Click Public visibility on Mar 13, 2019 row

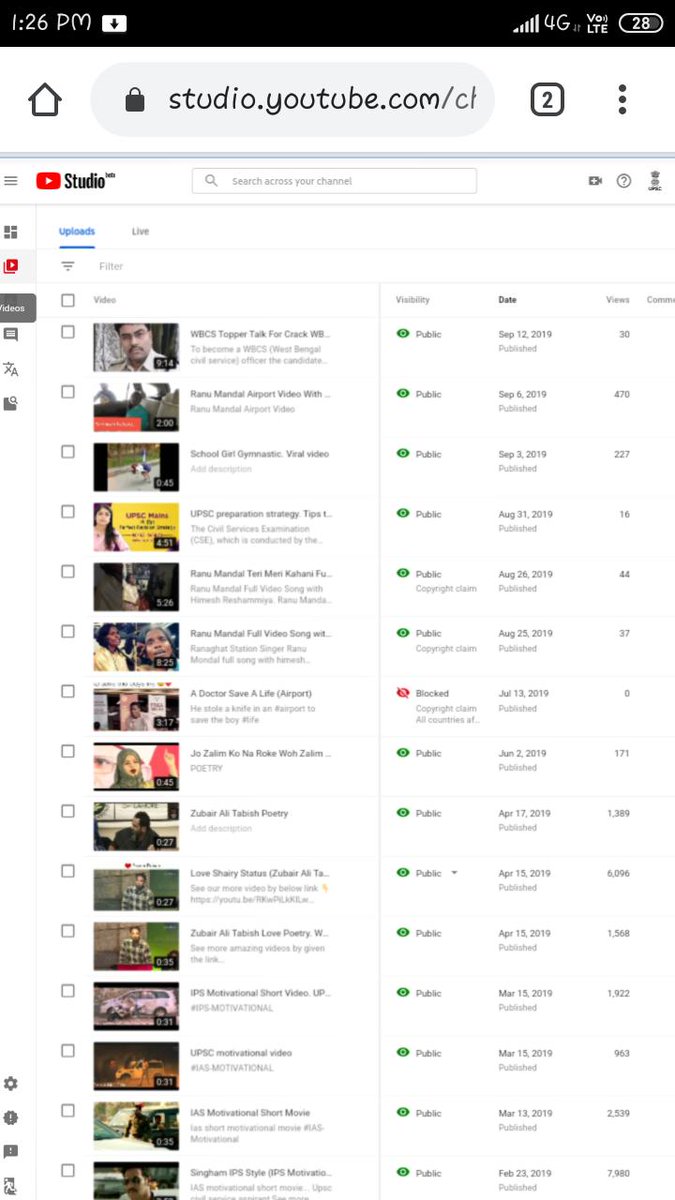(x=428, y=1113)
